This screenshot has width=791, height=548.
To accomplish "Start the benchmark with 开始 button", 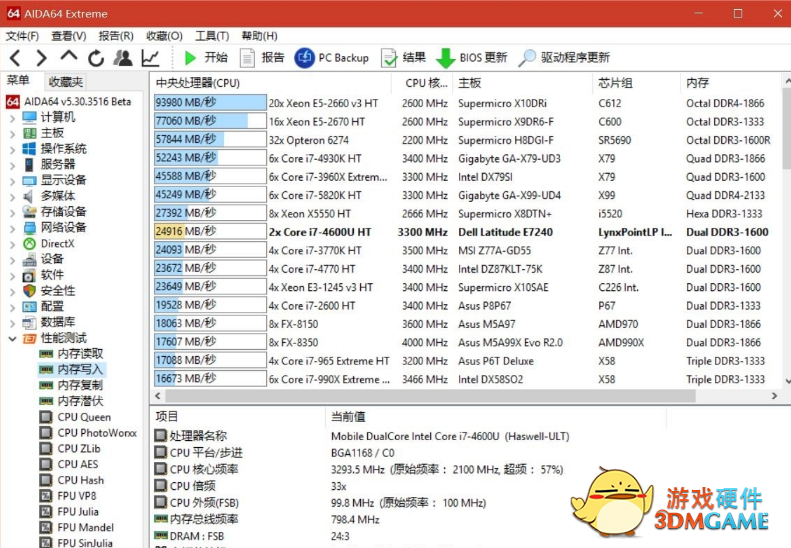I will coord(205,58).
